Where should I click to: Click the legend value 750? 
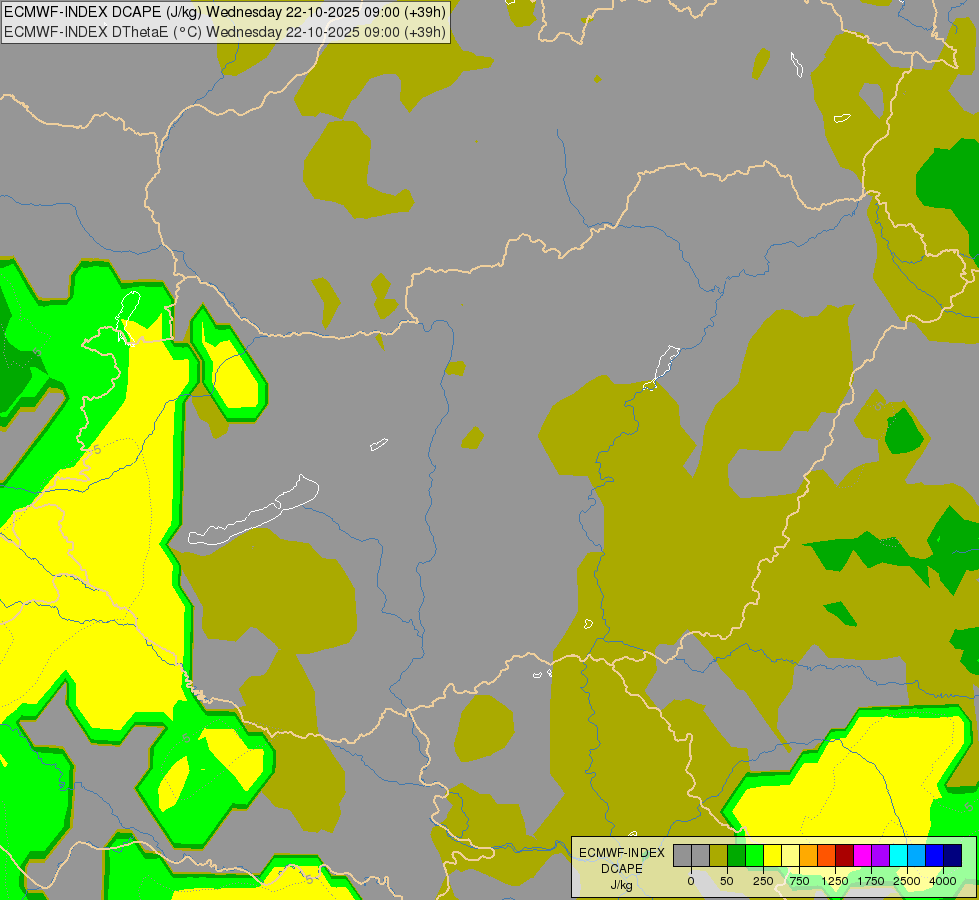pos(799,881)
